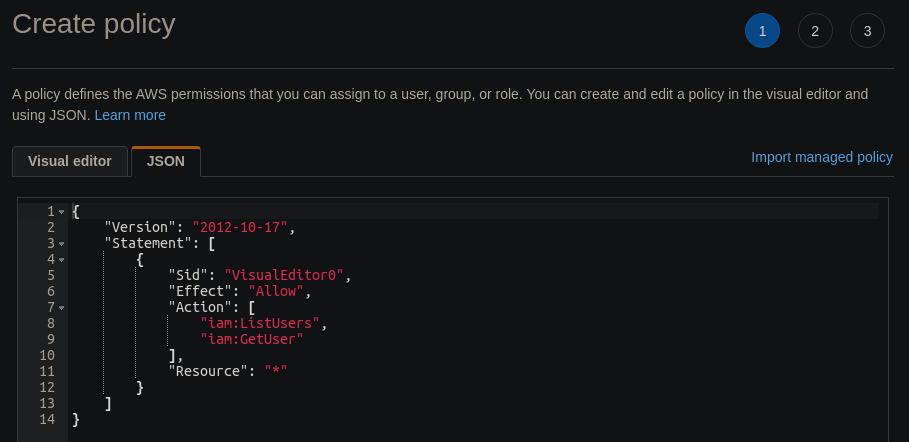The width and height of the screenshot is (909, 442).
Task: Go to step 2 circle indicator
Action: coord(815,31)
